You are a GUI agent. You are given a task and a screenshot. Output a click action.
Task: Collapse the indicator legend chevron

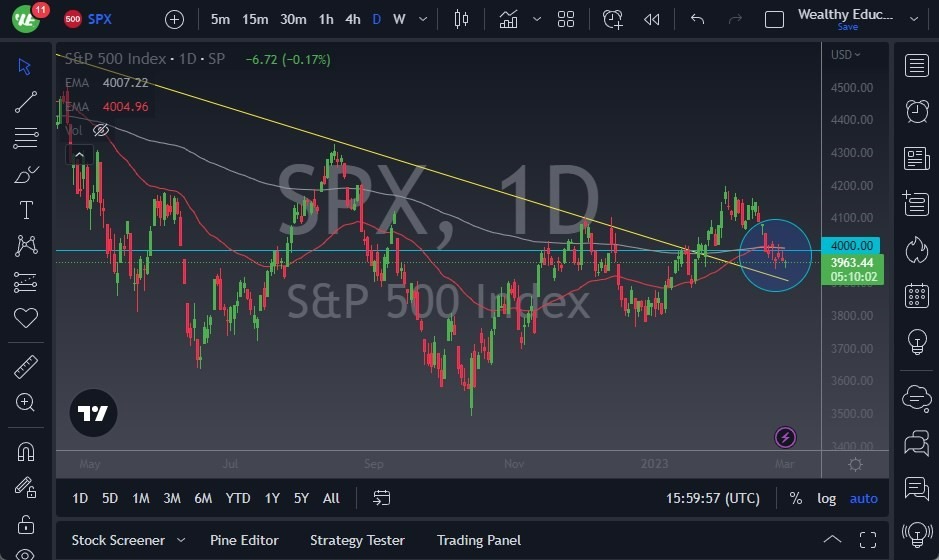point(79,155)
